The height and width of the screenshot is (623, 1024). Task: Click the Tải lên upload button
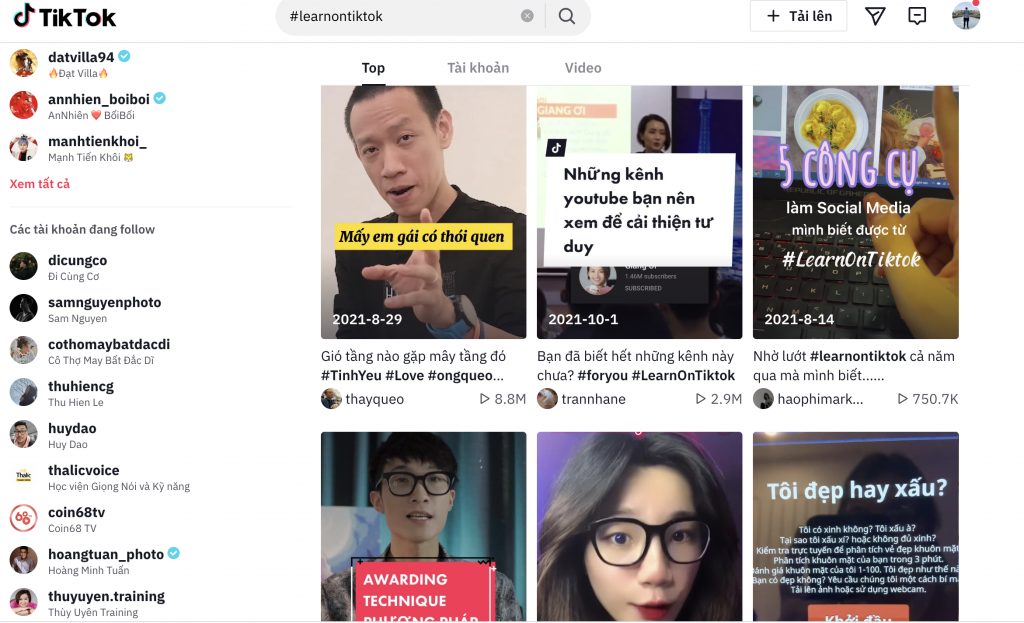(x=798, y=16)
